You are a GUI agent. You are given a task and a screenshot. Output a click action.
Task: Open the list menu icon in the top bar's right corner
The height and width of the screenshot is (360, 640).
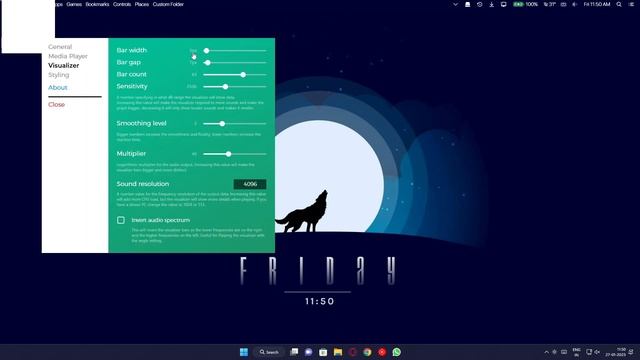[x=631, y=4]
